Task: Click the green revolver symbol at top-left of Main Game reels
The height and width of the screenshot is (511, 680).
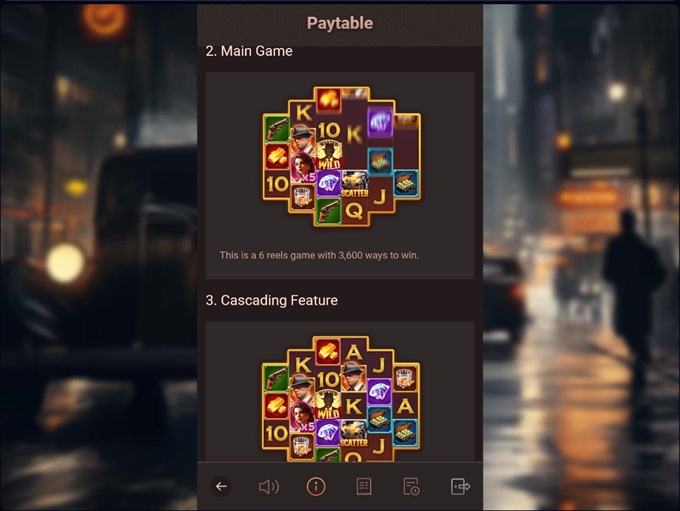Action: coord(277,128)
